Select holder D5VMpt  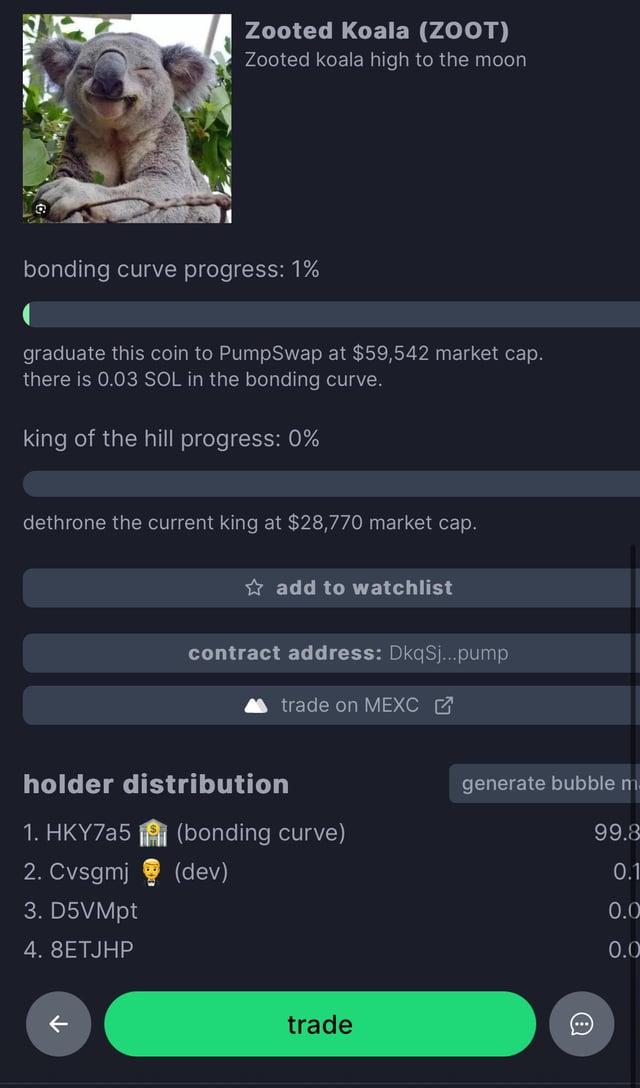click(x=80, y=911)
